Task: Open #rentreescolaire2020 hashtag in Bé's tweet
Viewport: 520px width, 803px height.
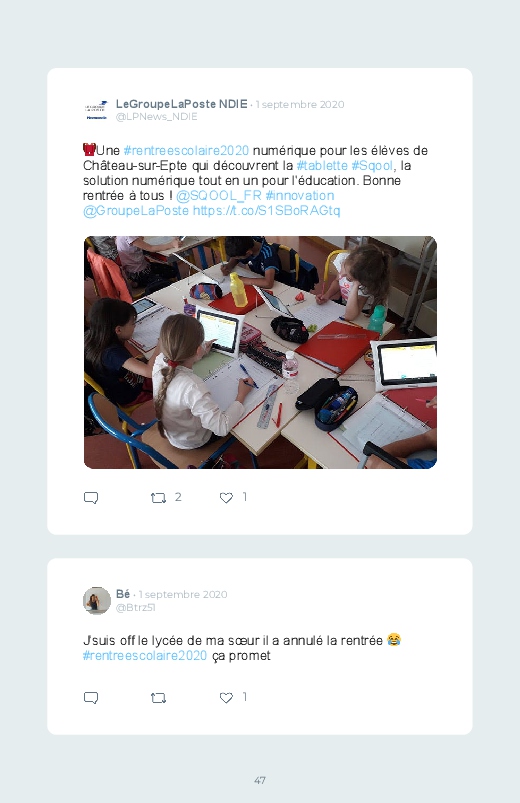Action: click(145, 656)
